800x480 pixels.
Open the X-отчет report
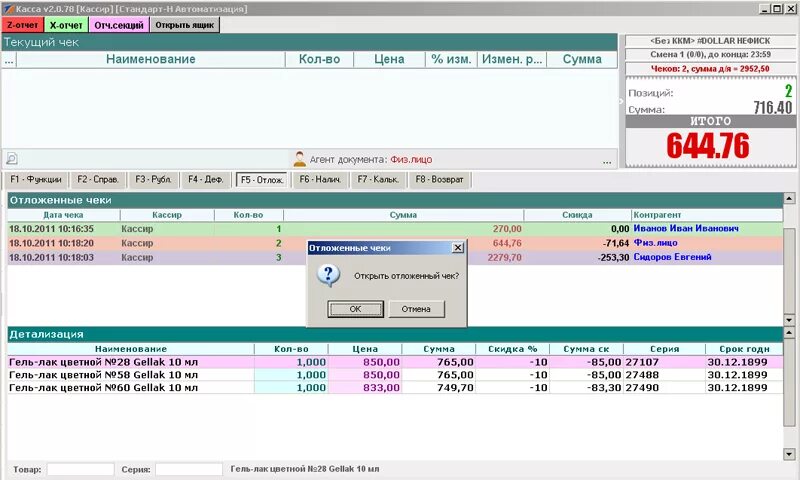tap(66, 24)
